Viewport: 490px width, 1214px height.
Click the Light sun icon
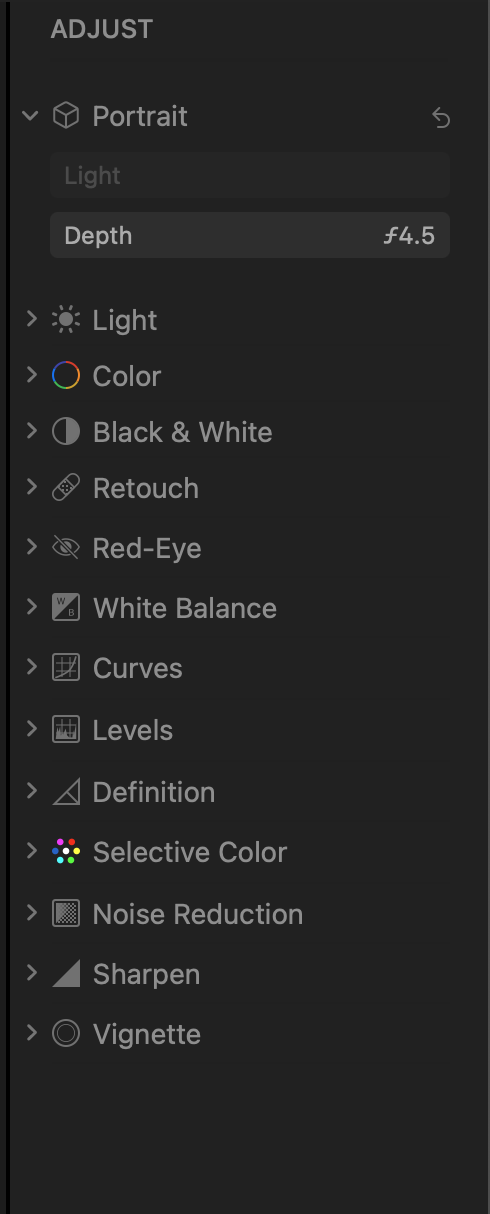click(x=66, y=320)
